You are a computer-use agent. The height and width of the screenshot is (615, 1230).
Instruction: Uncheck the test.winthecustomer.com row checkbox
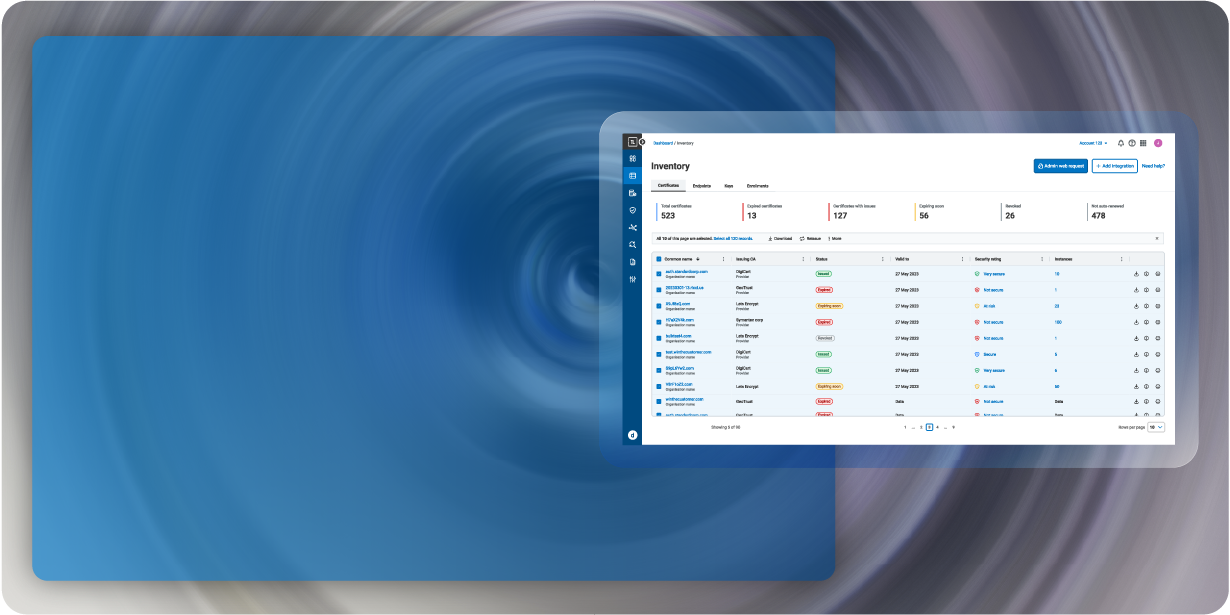point(658,354)
